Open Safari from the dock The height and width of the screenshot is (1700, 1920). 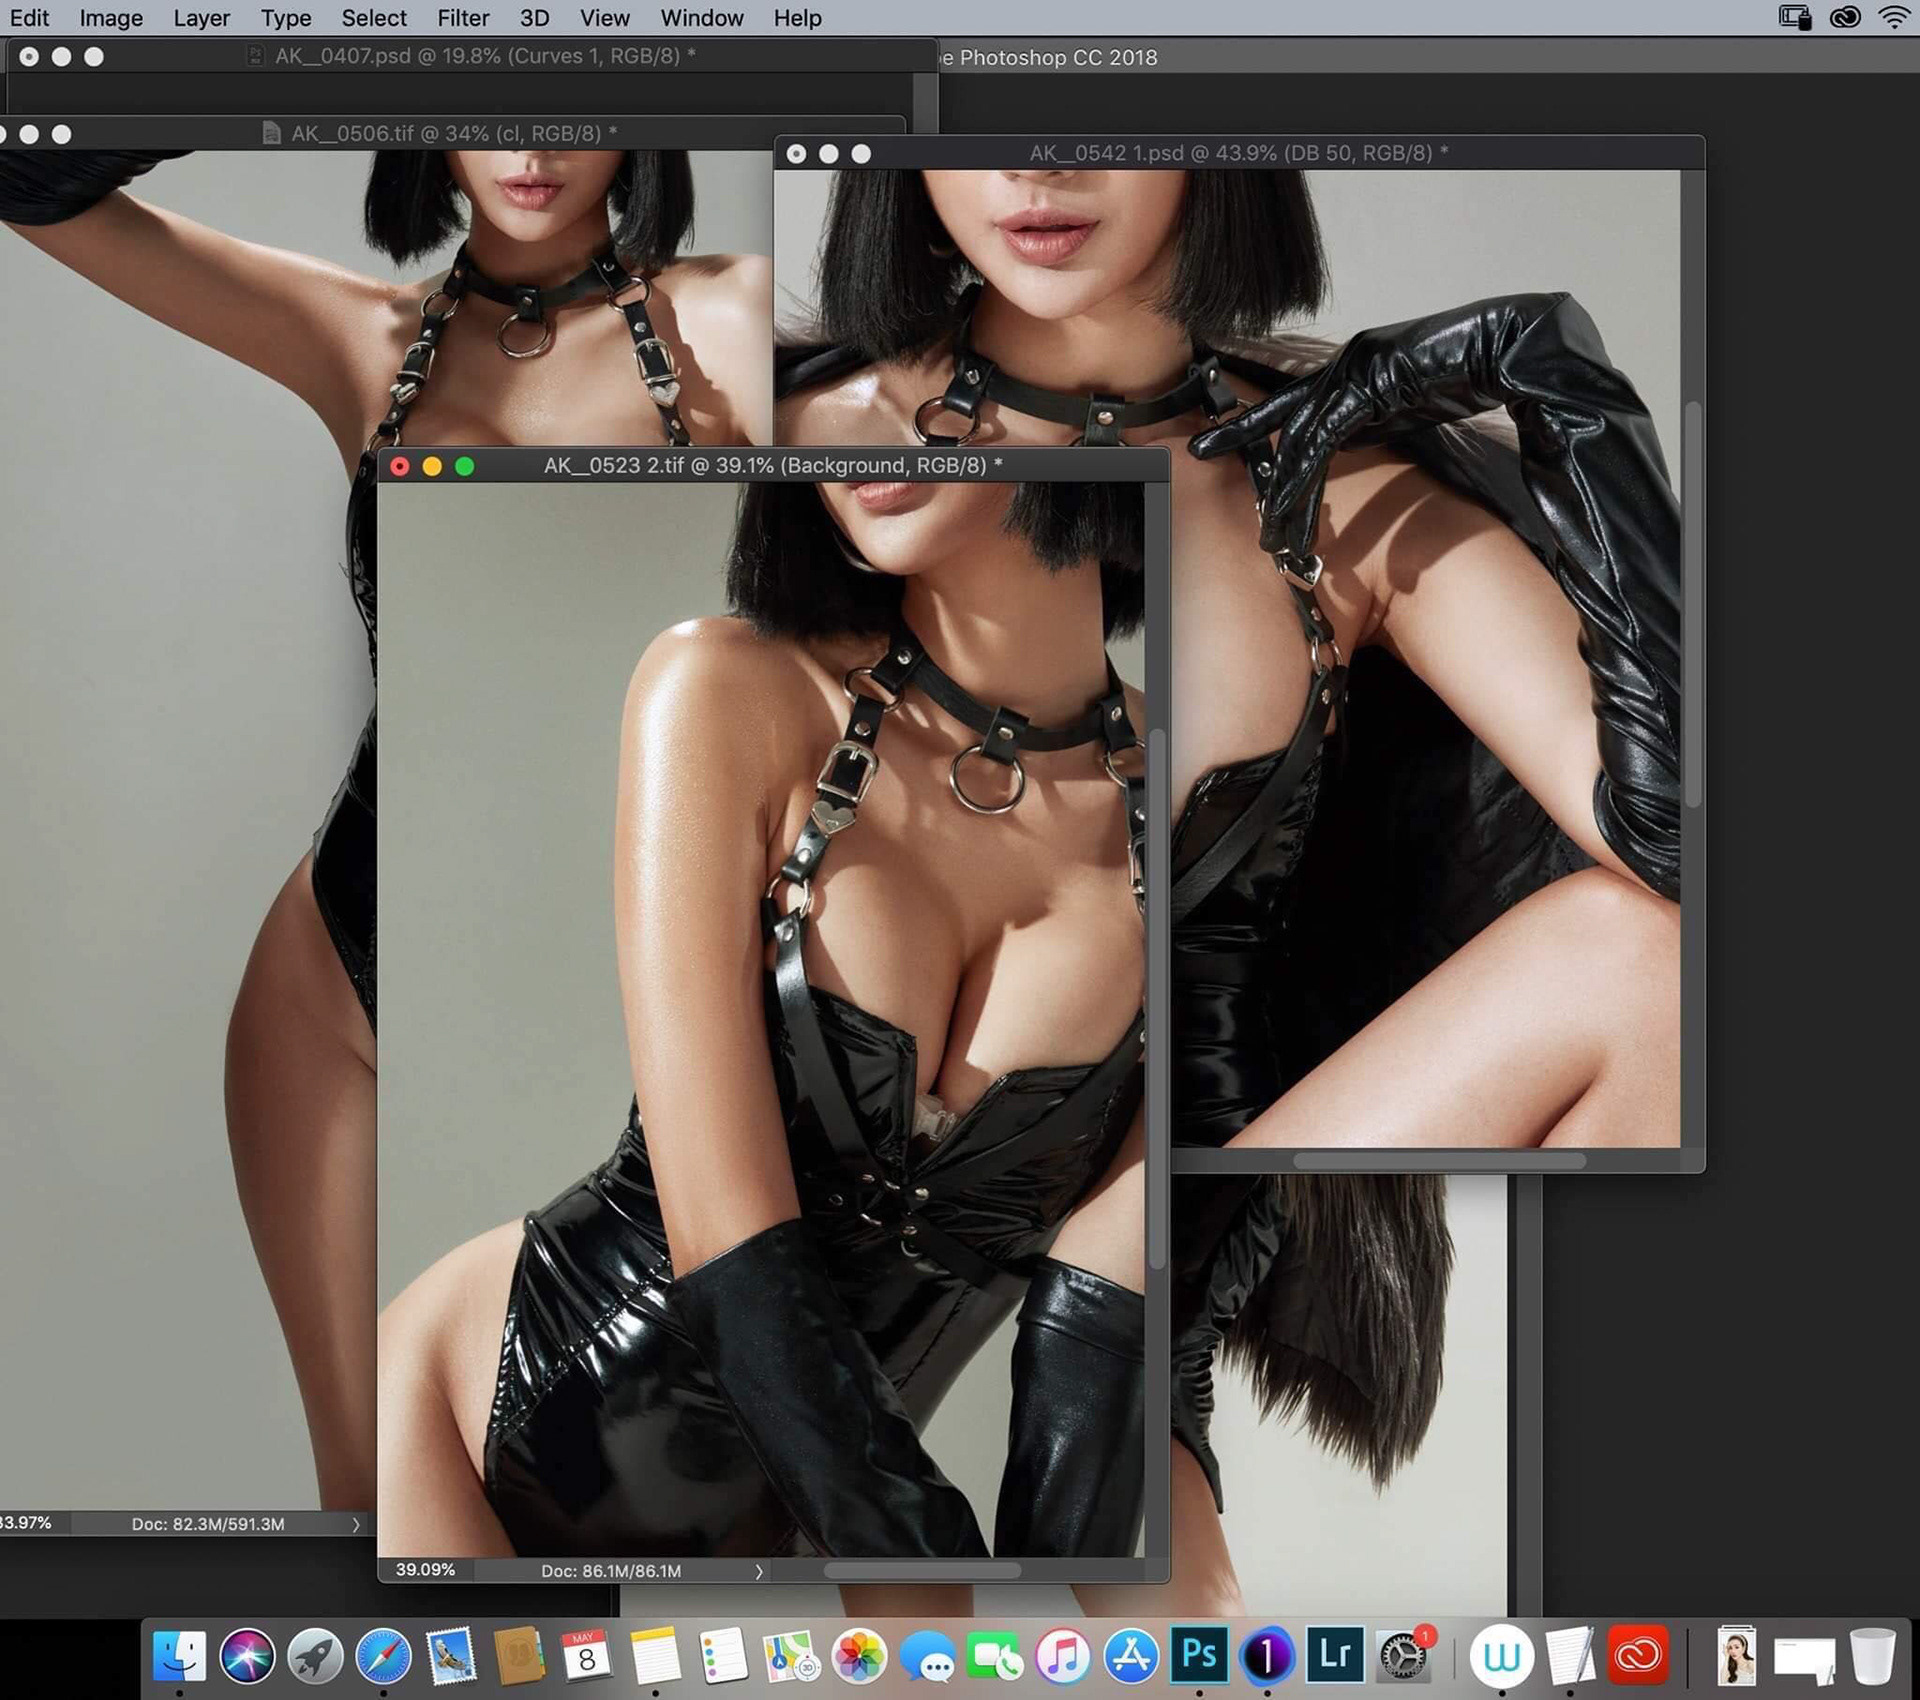pos(383,1655)
